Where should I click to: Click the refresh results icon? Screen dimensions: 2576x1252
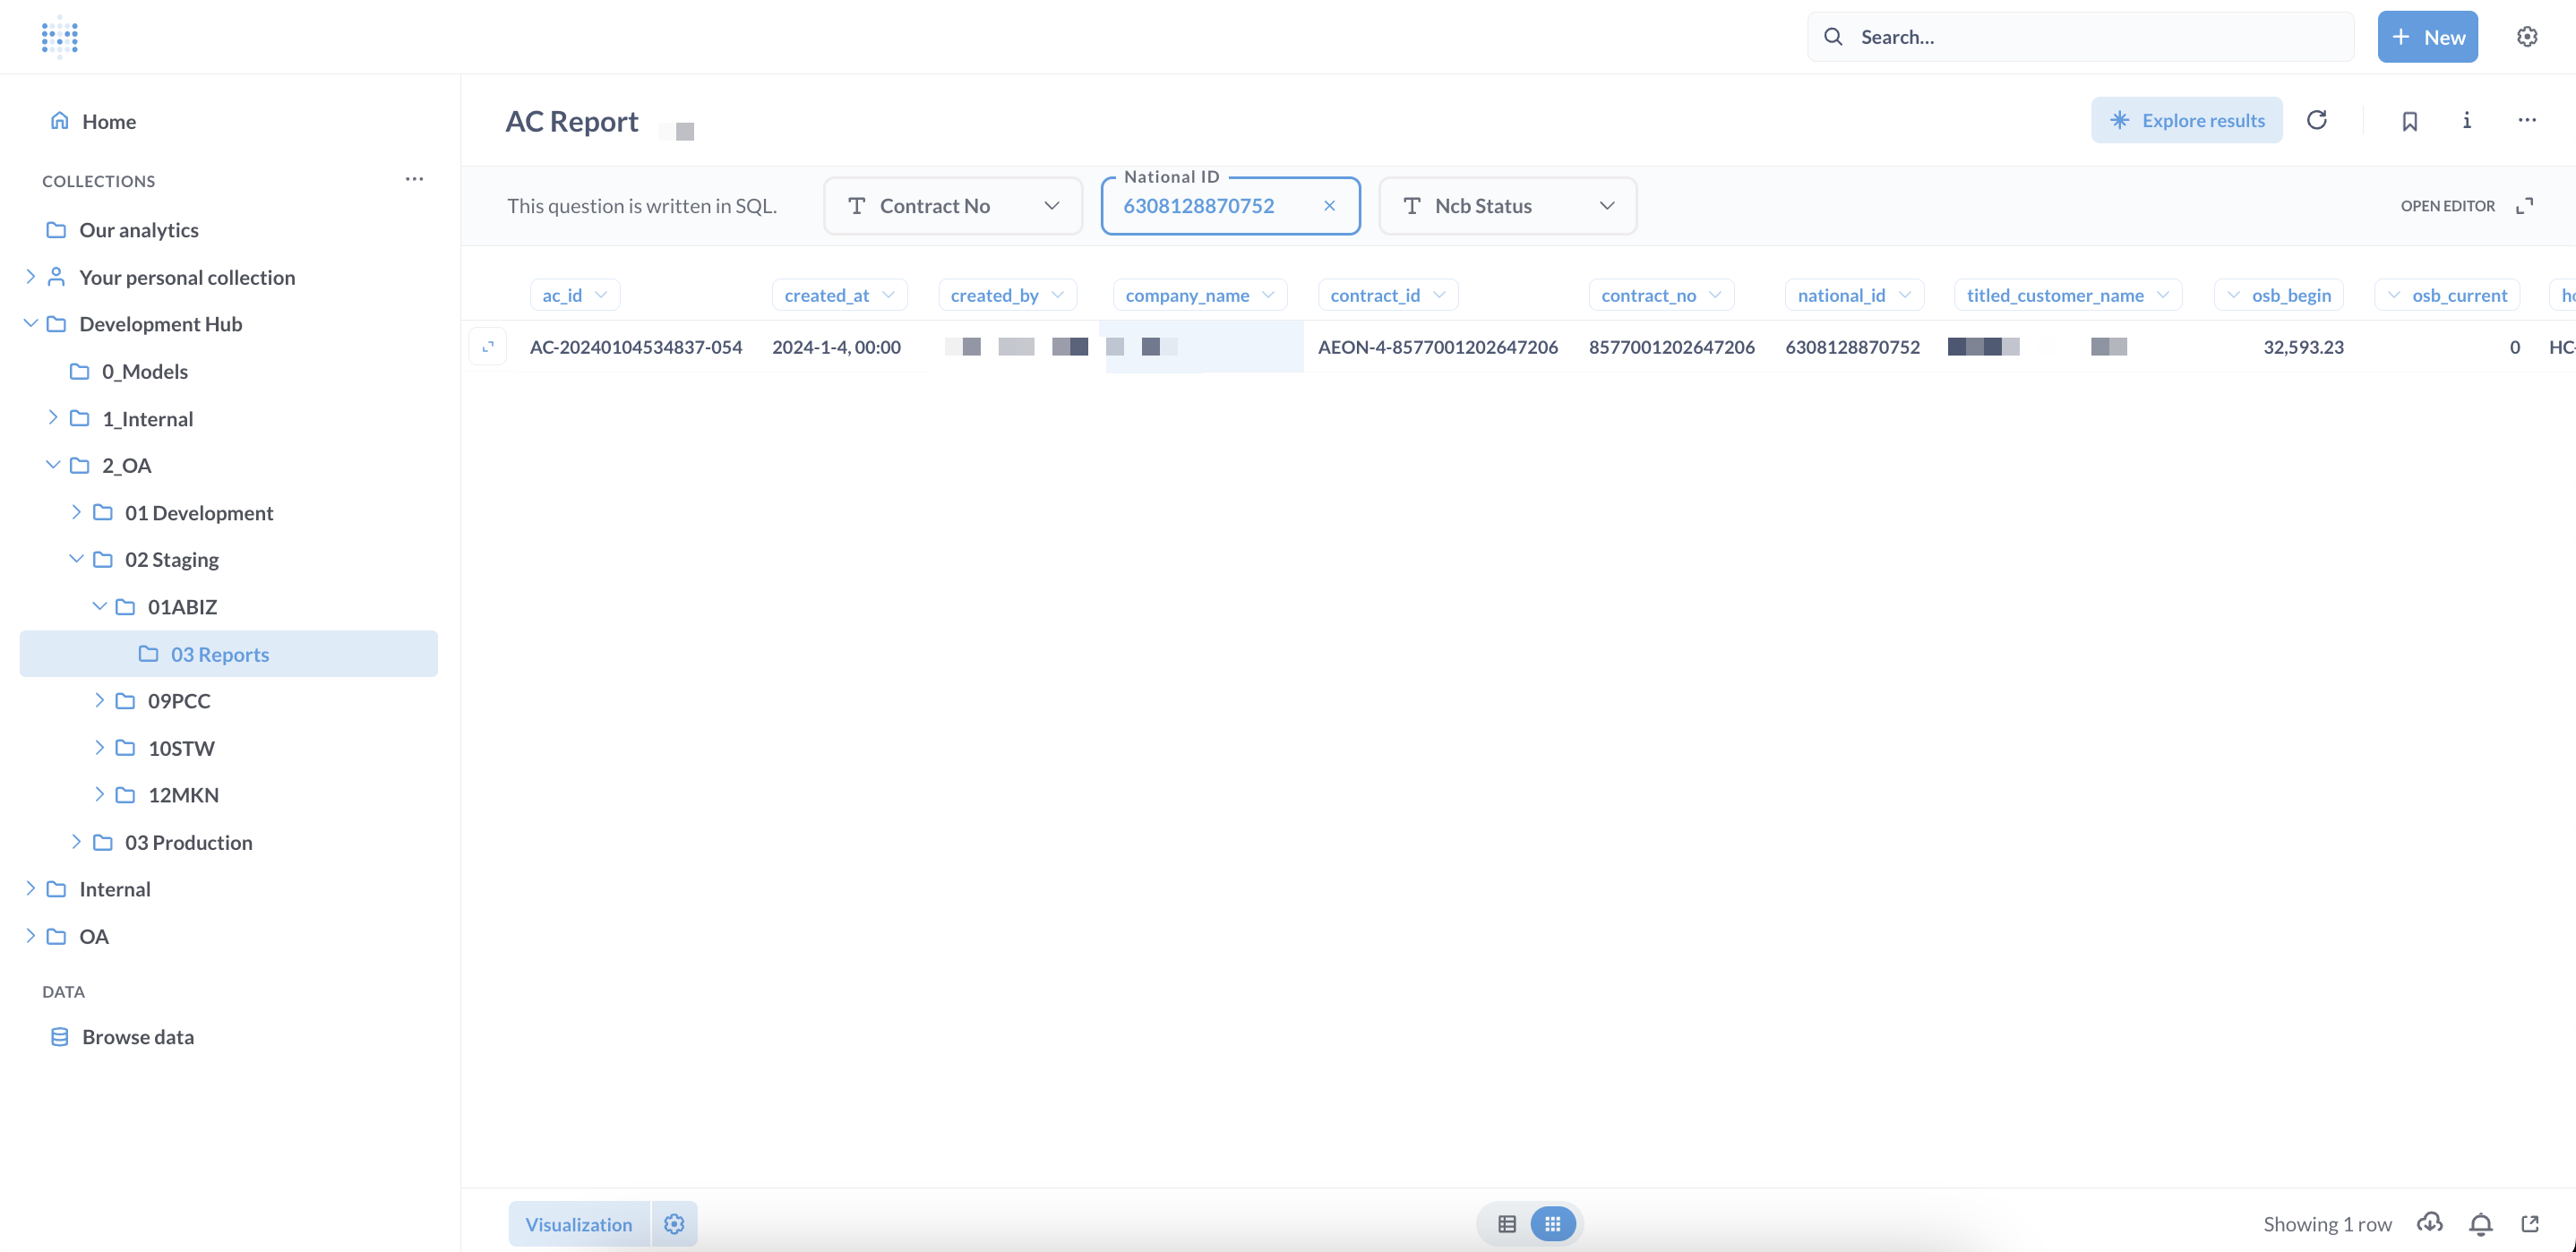coord(2316,120)
